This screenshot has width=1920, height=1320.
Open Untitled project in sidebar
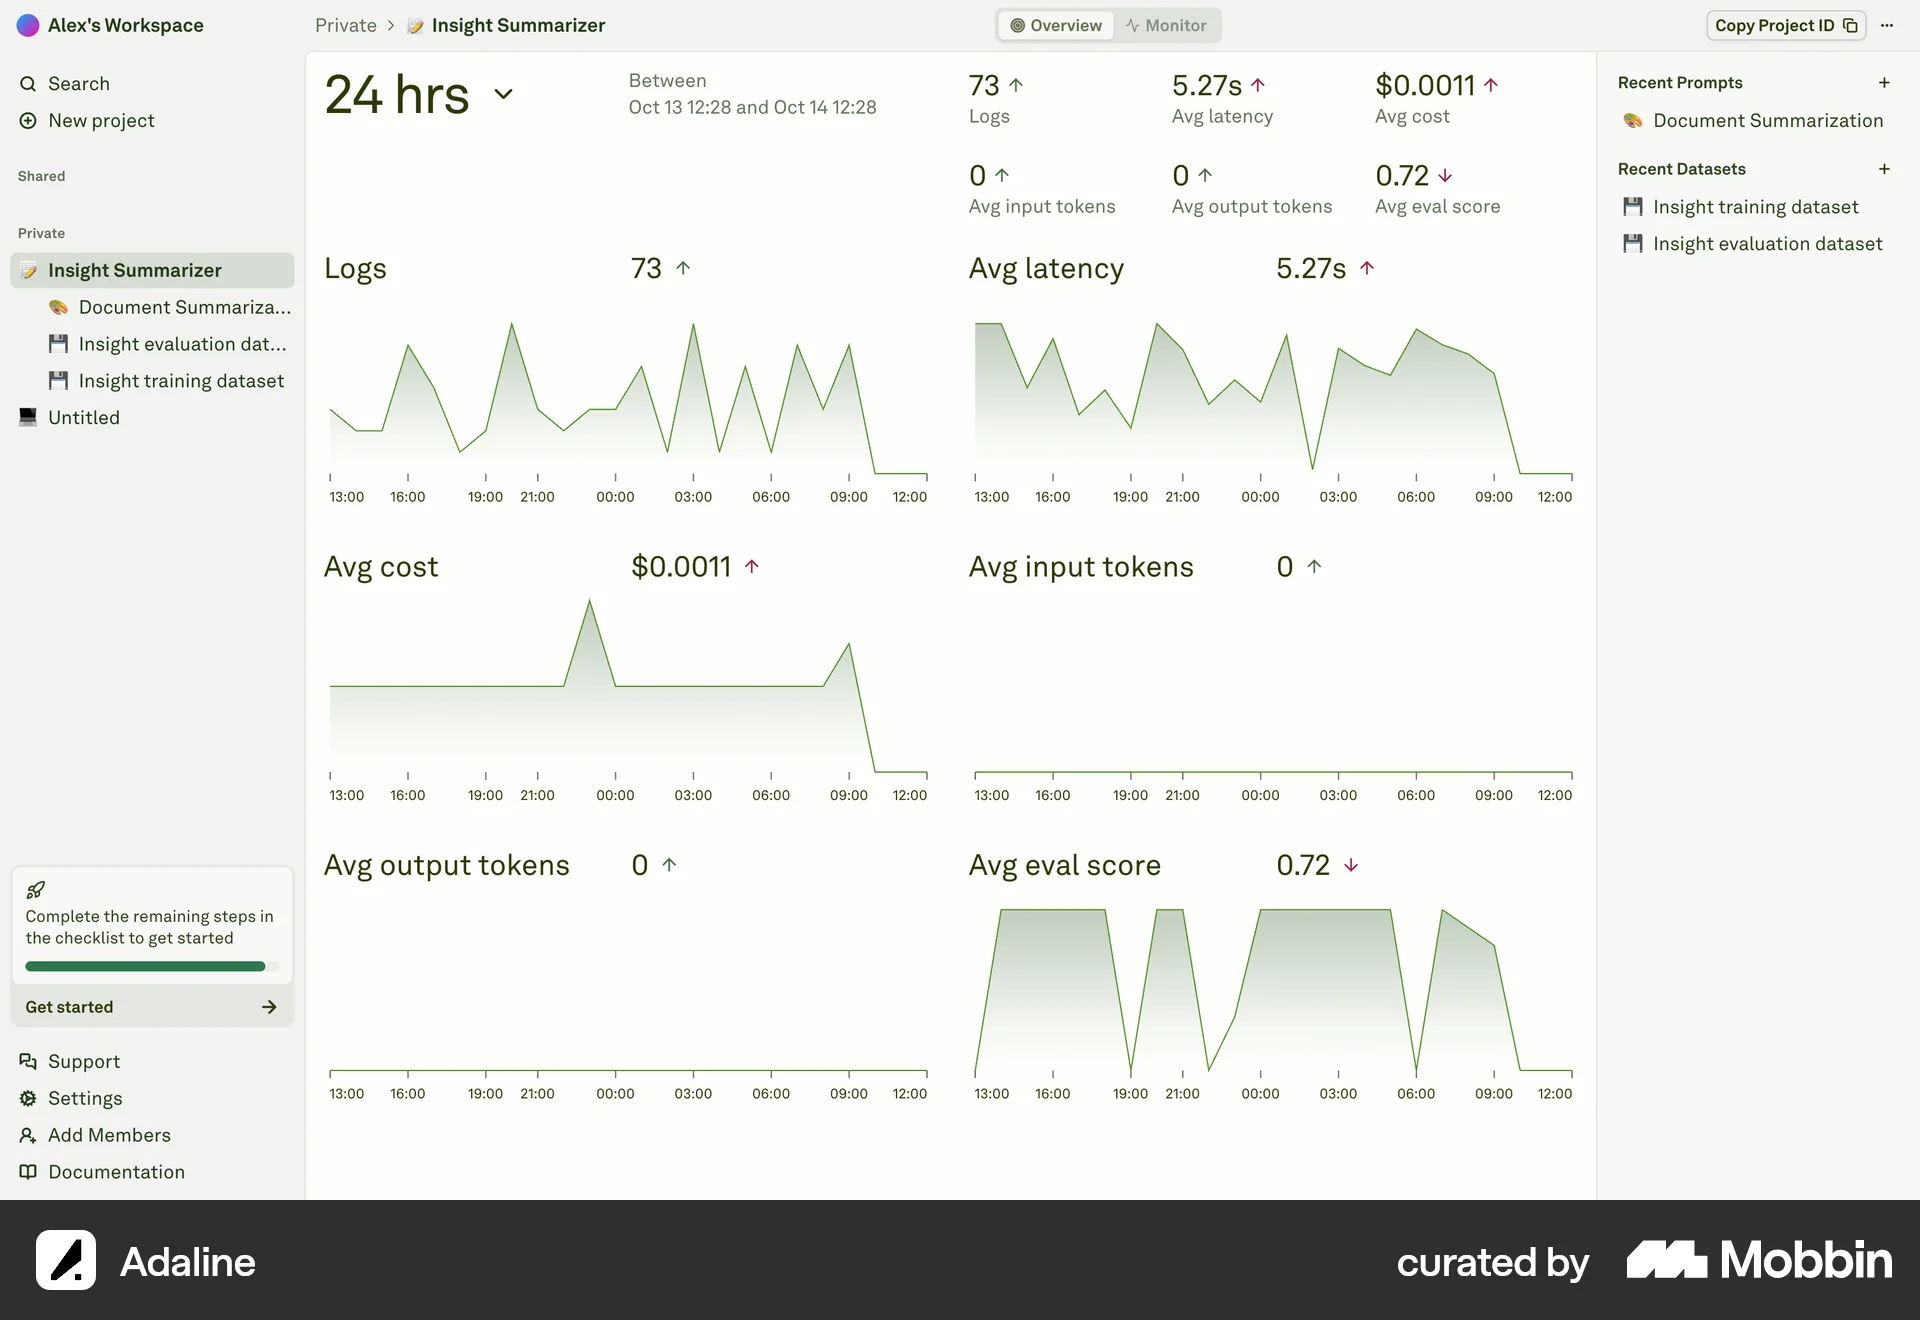pos(84,418)
